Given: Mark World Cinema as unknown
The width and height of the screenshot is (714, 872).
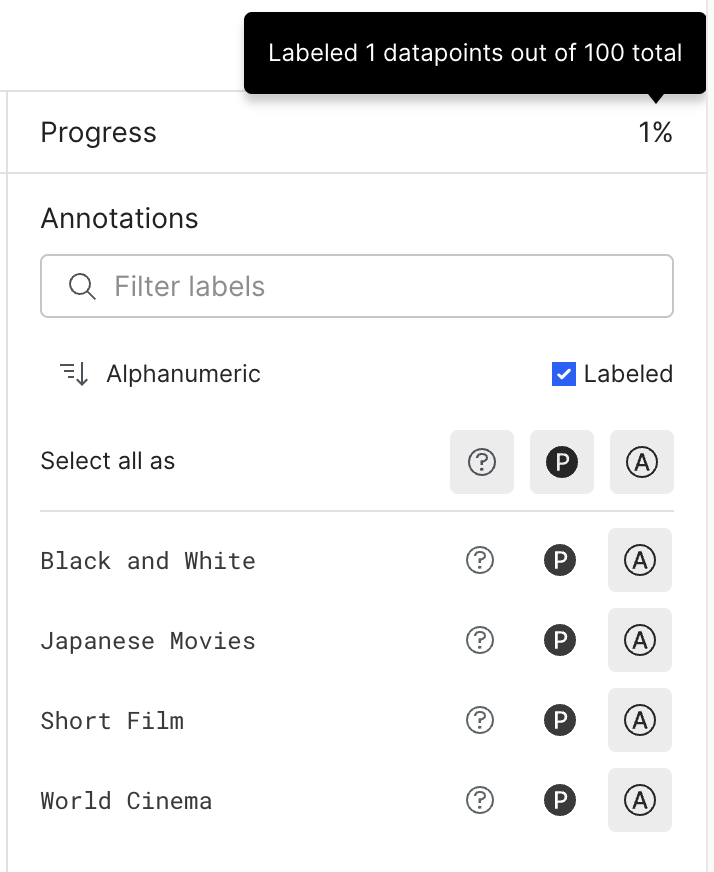Looking at the screenshot, I should (x=480, y=800).
